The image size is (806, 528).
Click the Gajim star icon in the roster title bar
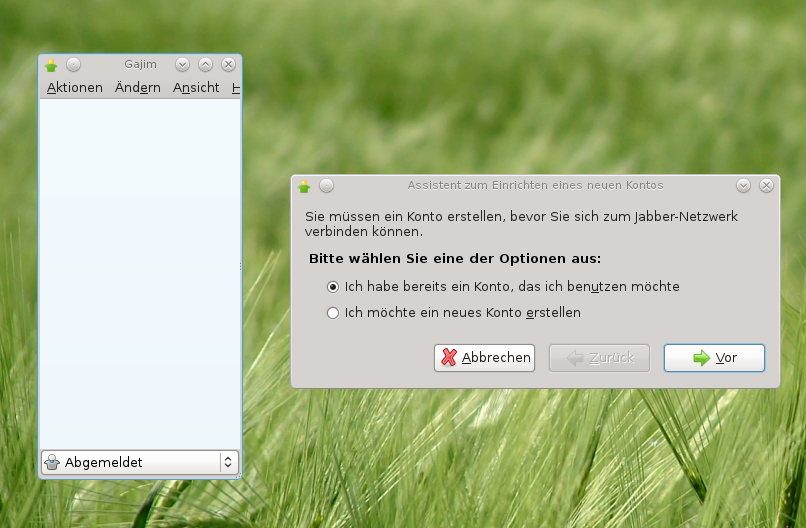tap(52, 65)
